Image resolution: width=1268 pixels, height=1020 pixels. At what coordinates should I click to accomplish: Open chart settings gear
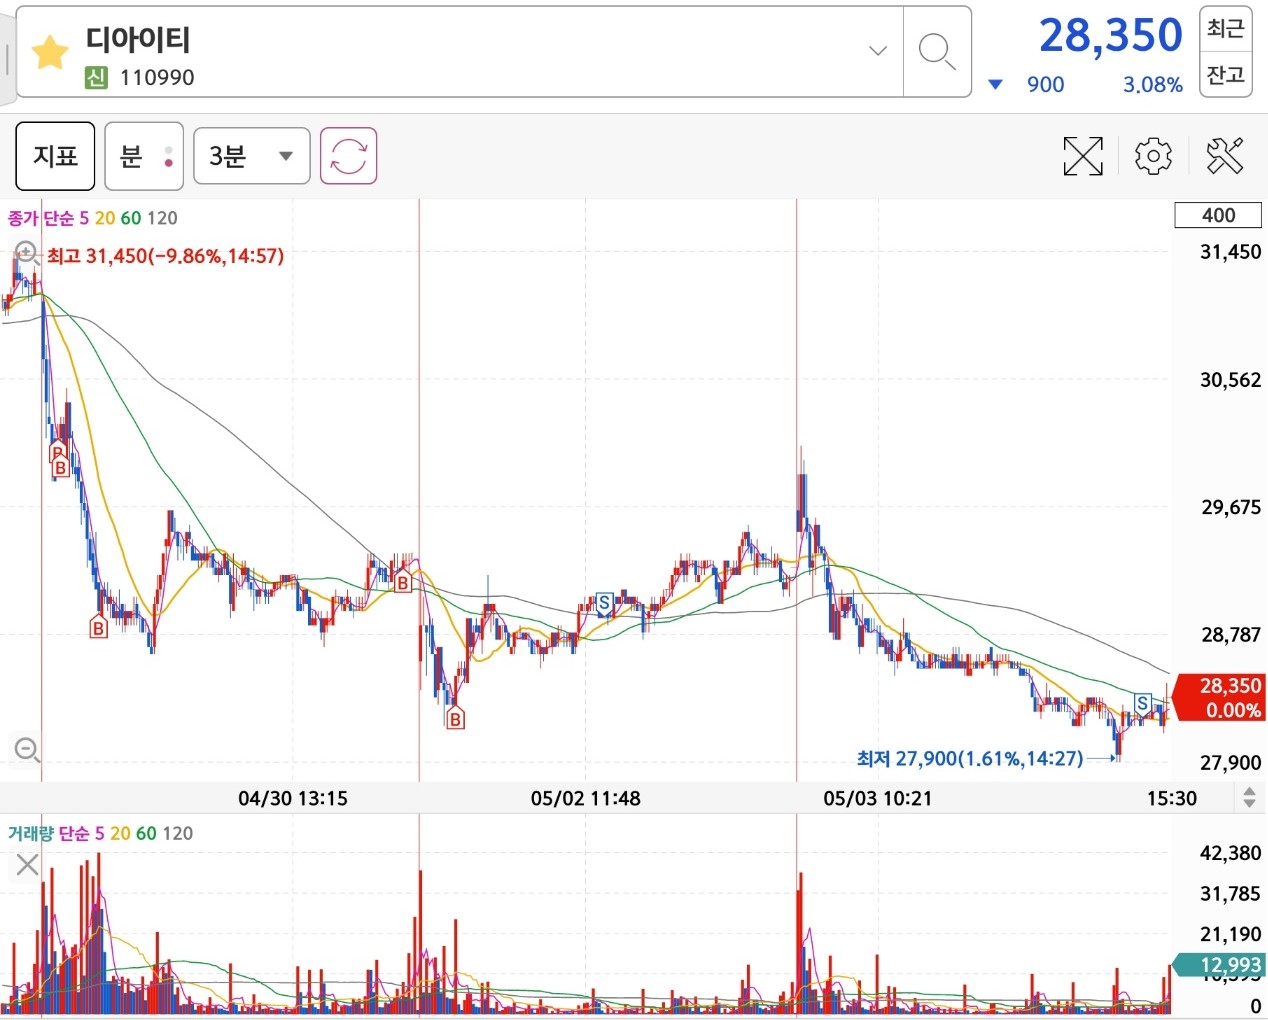click(x=1153, y=156)
